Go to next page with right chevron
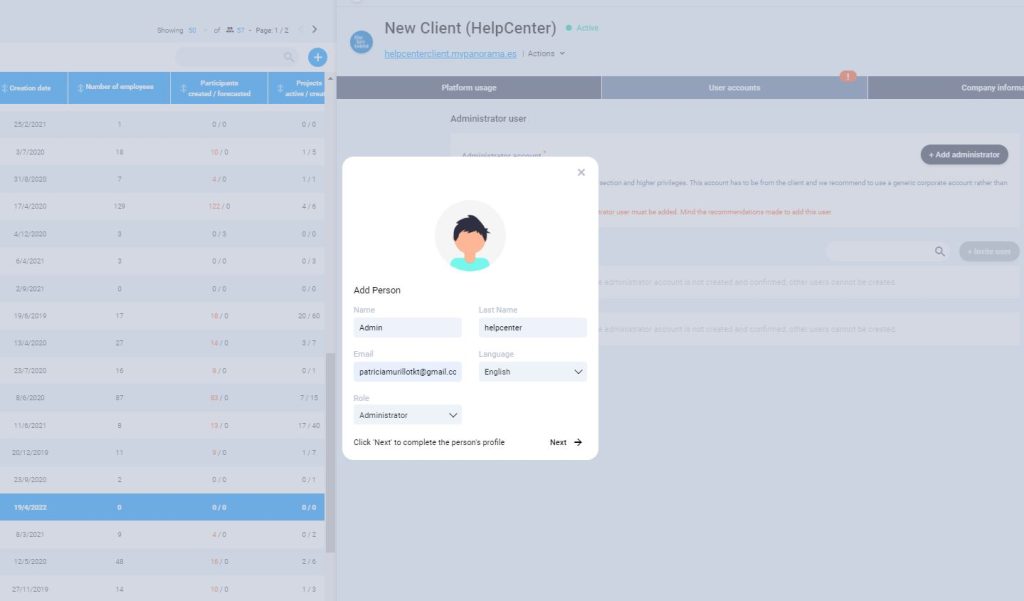 [314, 30]
